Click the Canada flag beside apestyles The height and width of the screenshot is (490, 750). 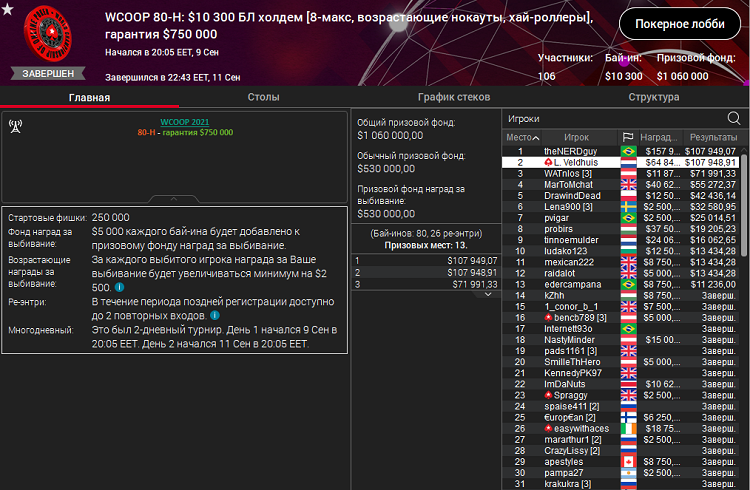pos(629,462)
